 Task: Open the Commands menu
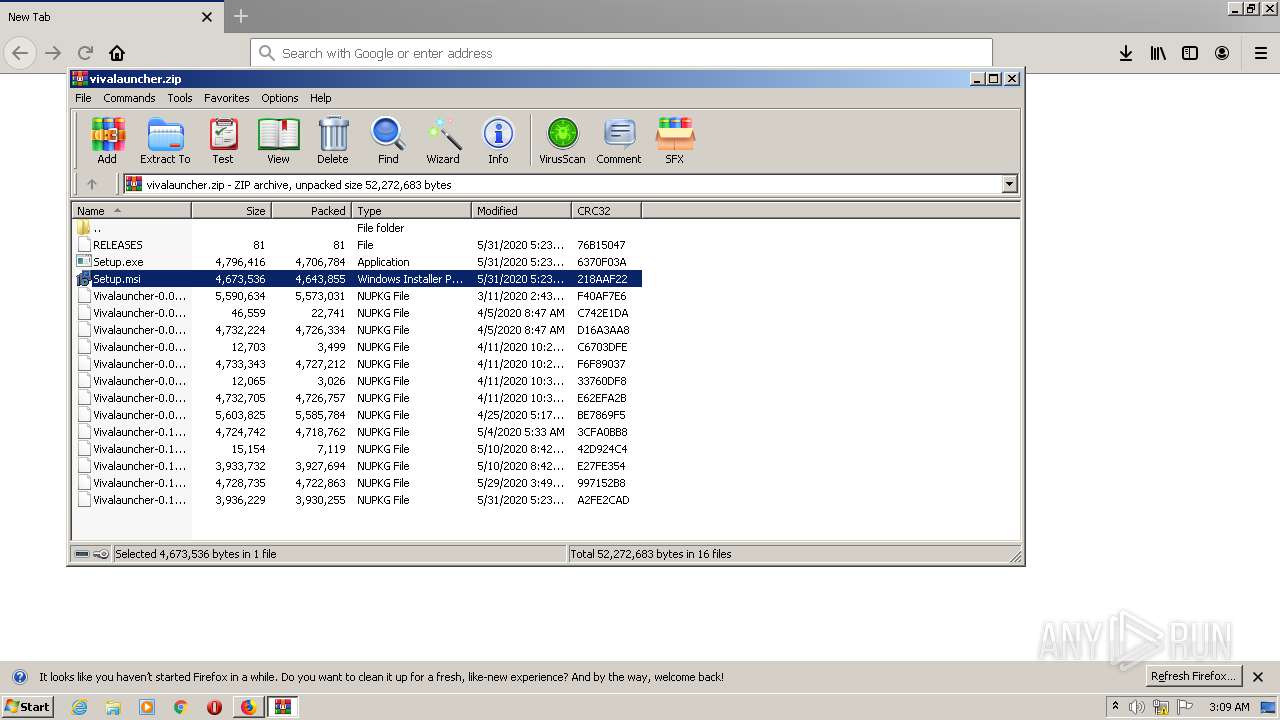click(x=129, y=98)
